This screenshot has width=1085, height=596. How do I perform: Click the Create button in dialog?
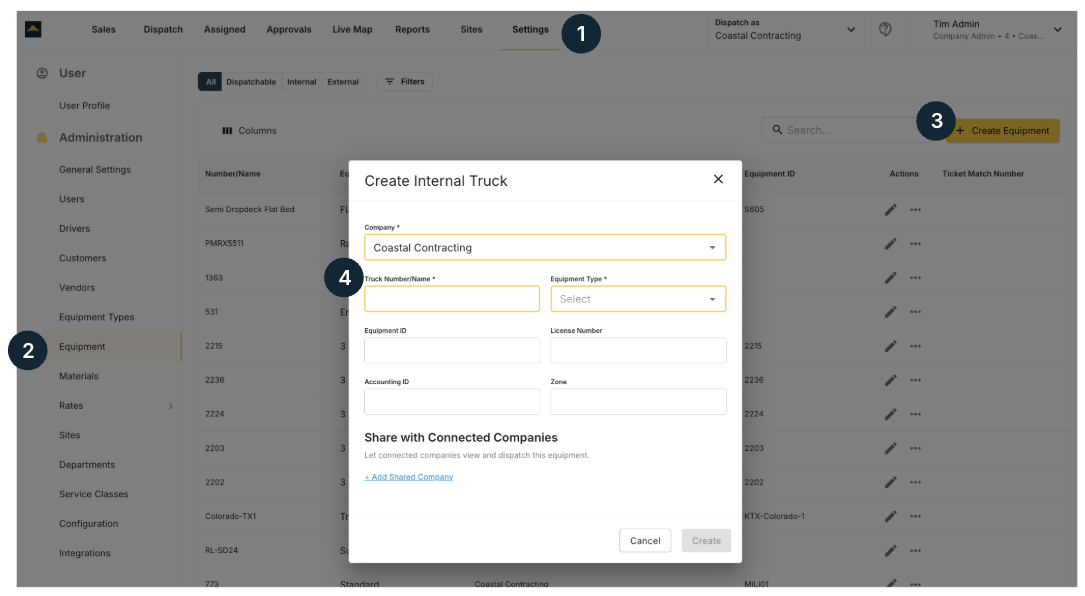pyautogui.click(x=706, y=541)
